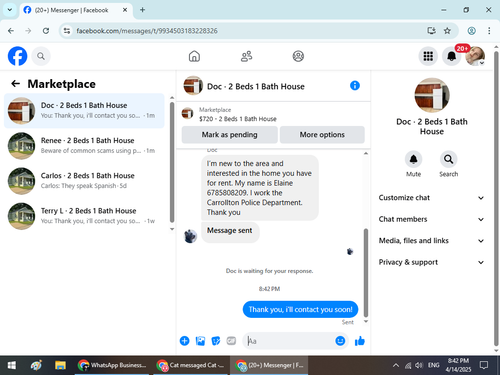Choose a GIF icon in composer
This screenshot has height=375, width=500.
tap(231, 341)
